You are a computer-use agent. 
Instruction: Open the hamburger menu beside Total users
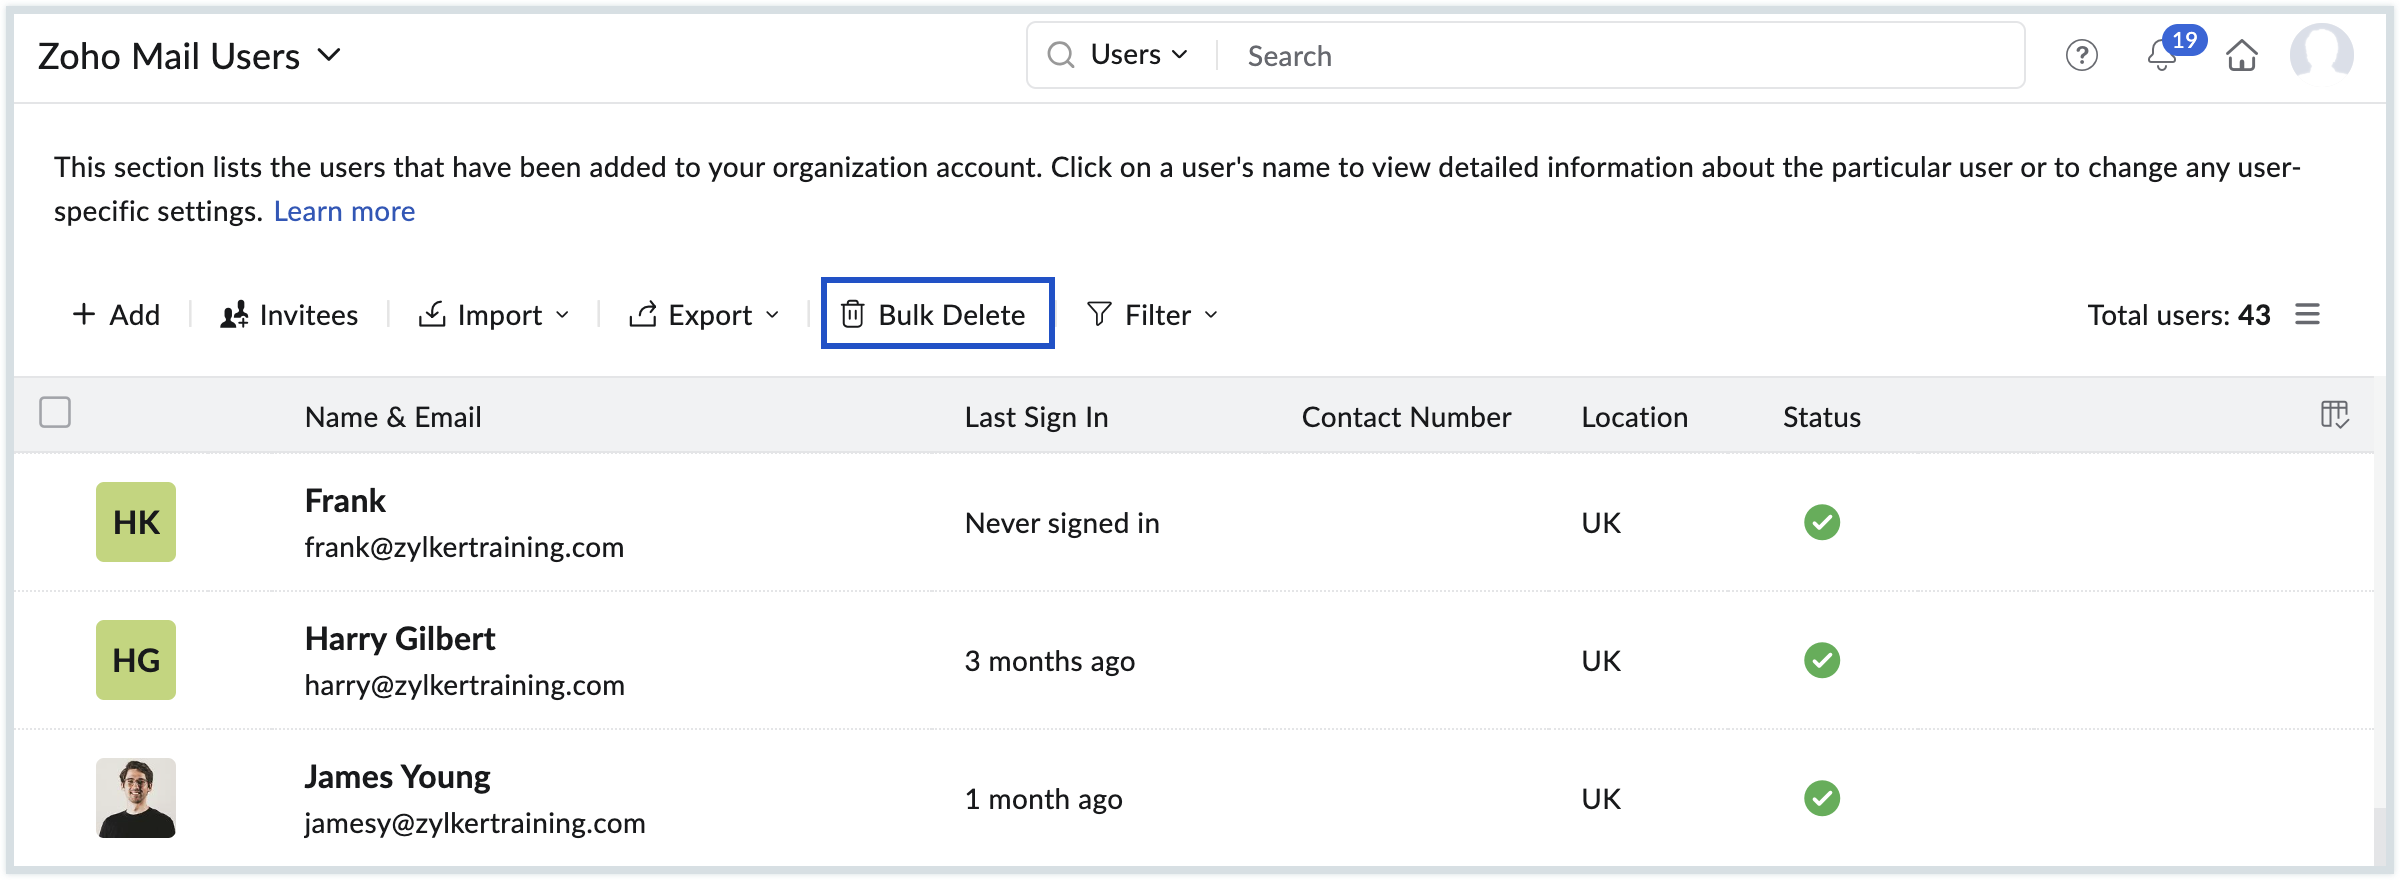click(2308, 314)
